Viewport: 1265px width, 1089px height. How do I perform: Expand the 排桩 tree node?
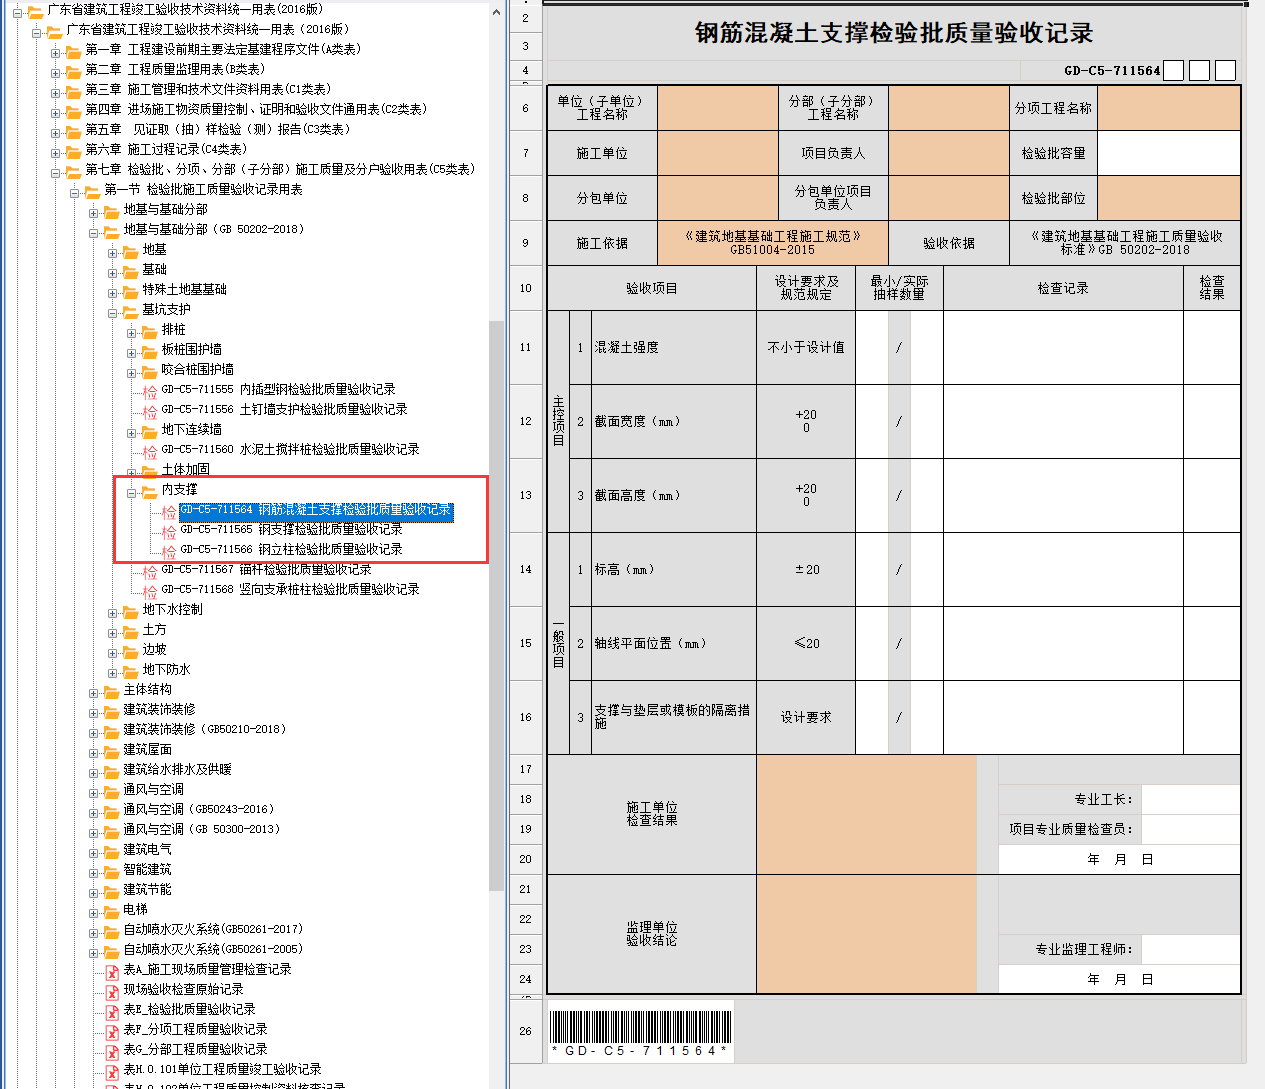[132, 331]
